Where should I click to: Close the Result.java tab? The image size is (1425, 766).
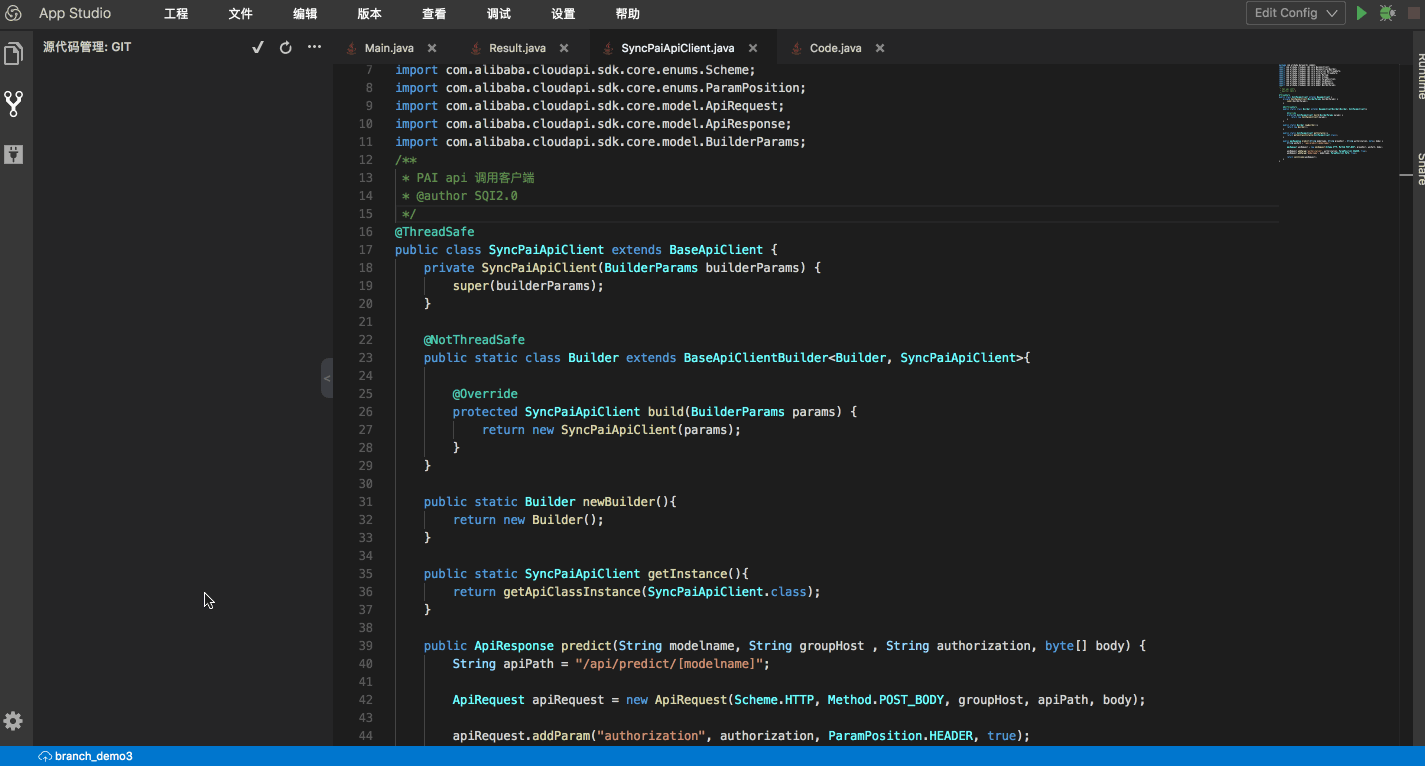564,48
